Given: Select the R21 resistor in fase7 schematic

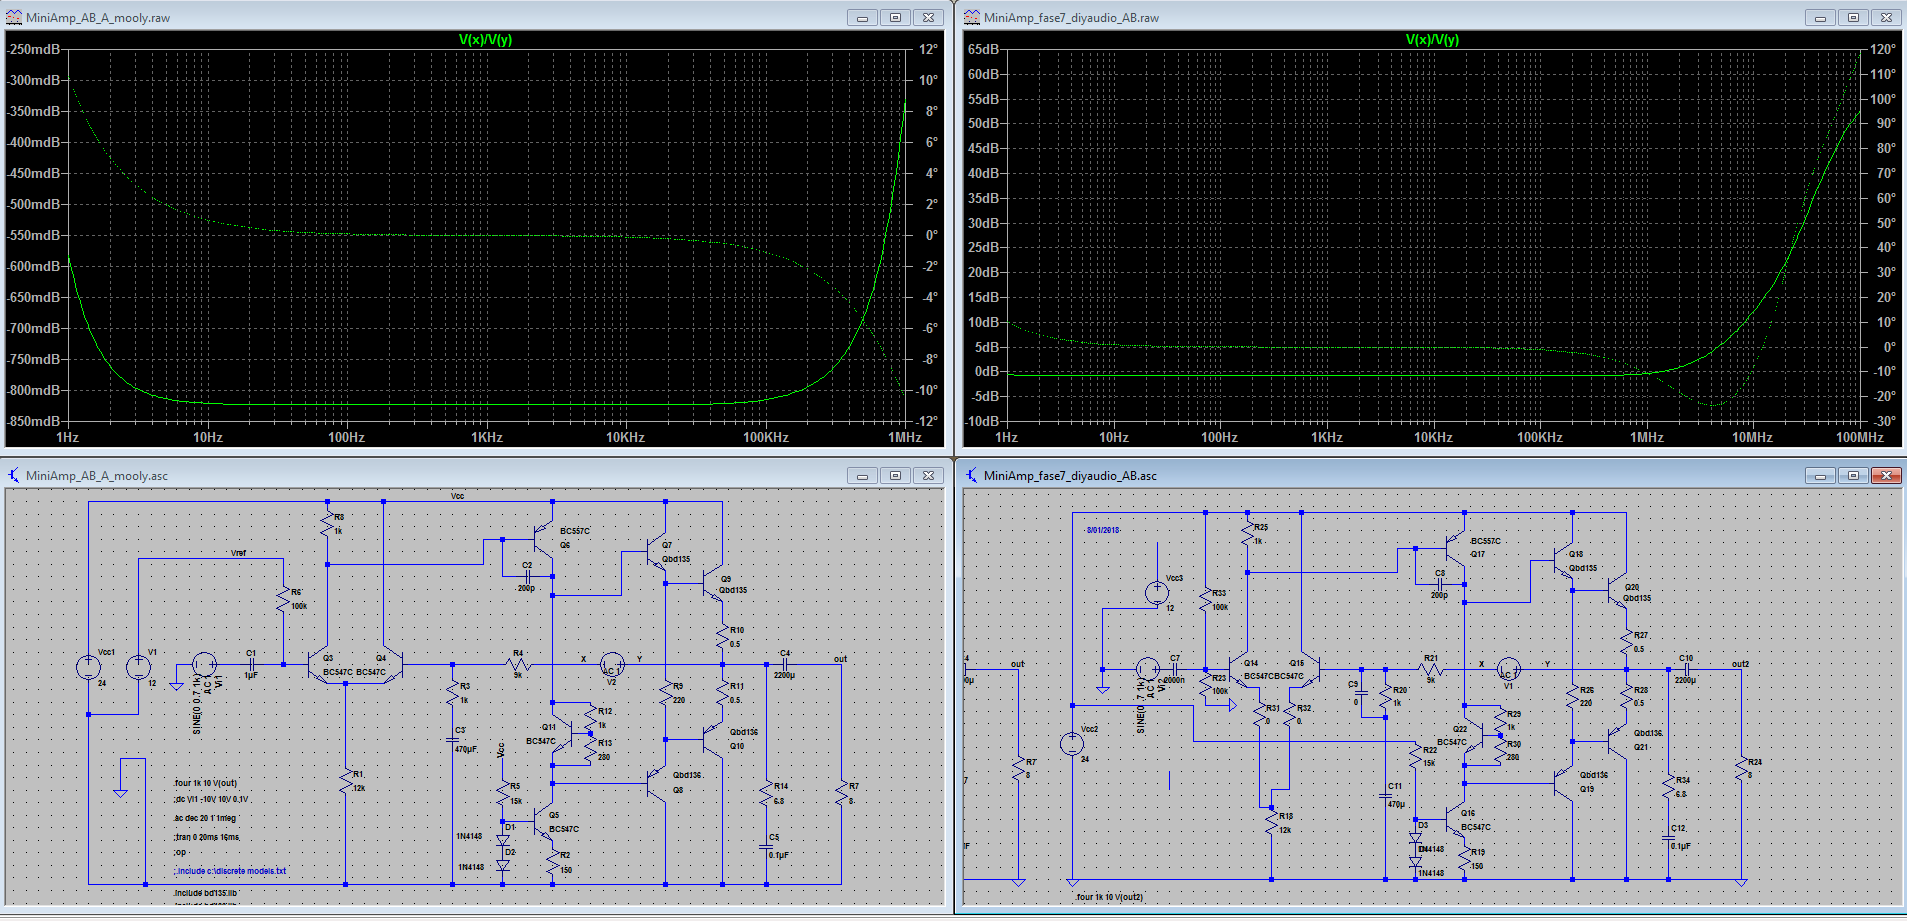Looking at the screenshot, I should [x=1431, y=668].
